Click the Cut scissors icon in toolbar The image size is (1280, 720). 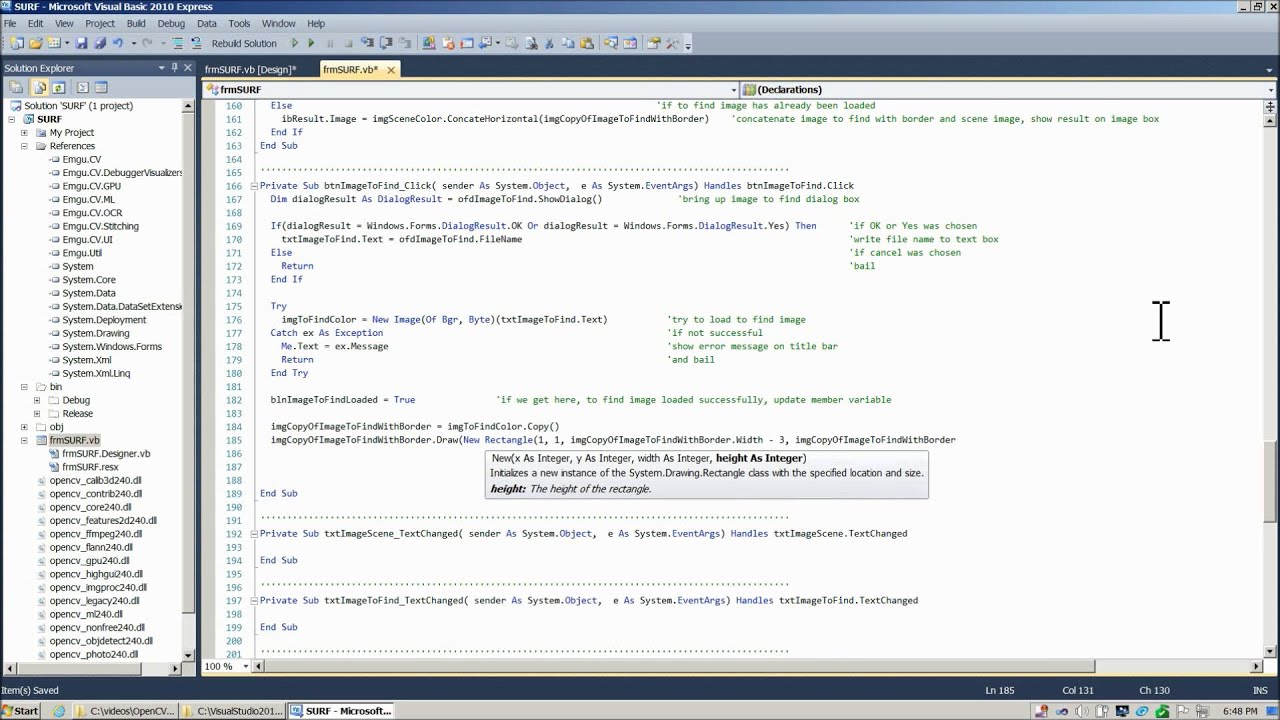[550, 44]
